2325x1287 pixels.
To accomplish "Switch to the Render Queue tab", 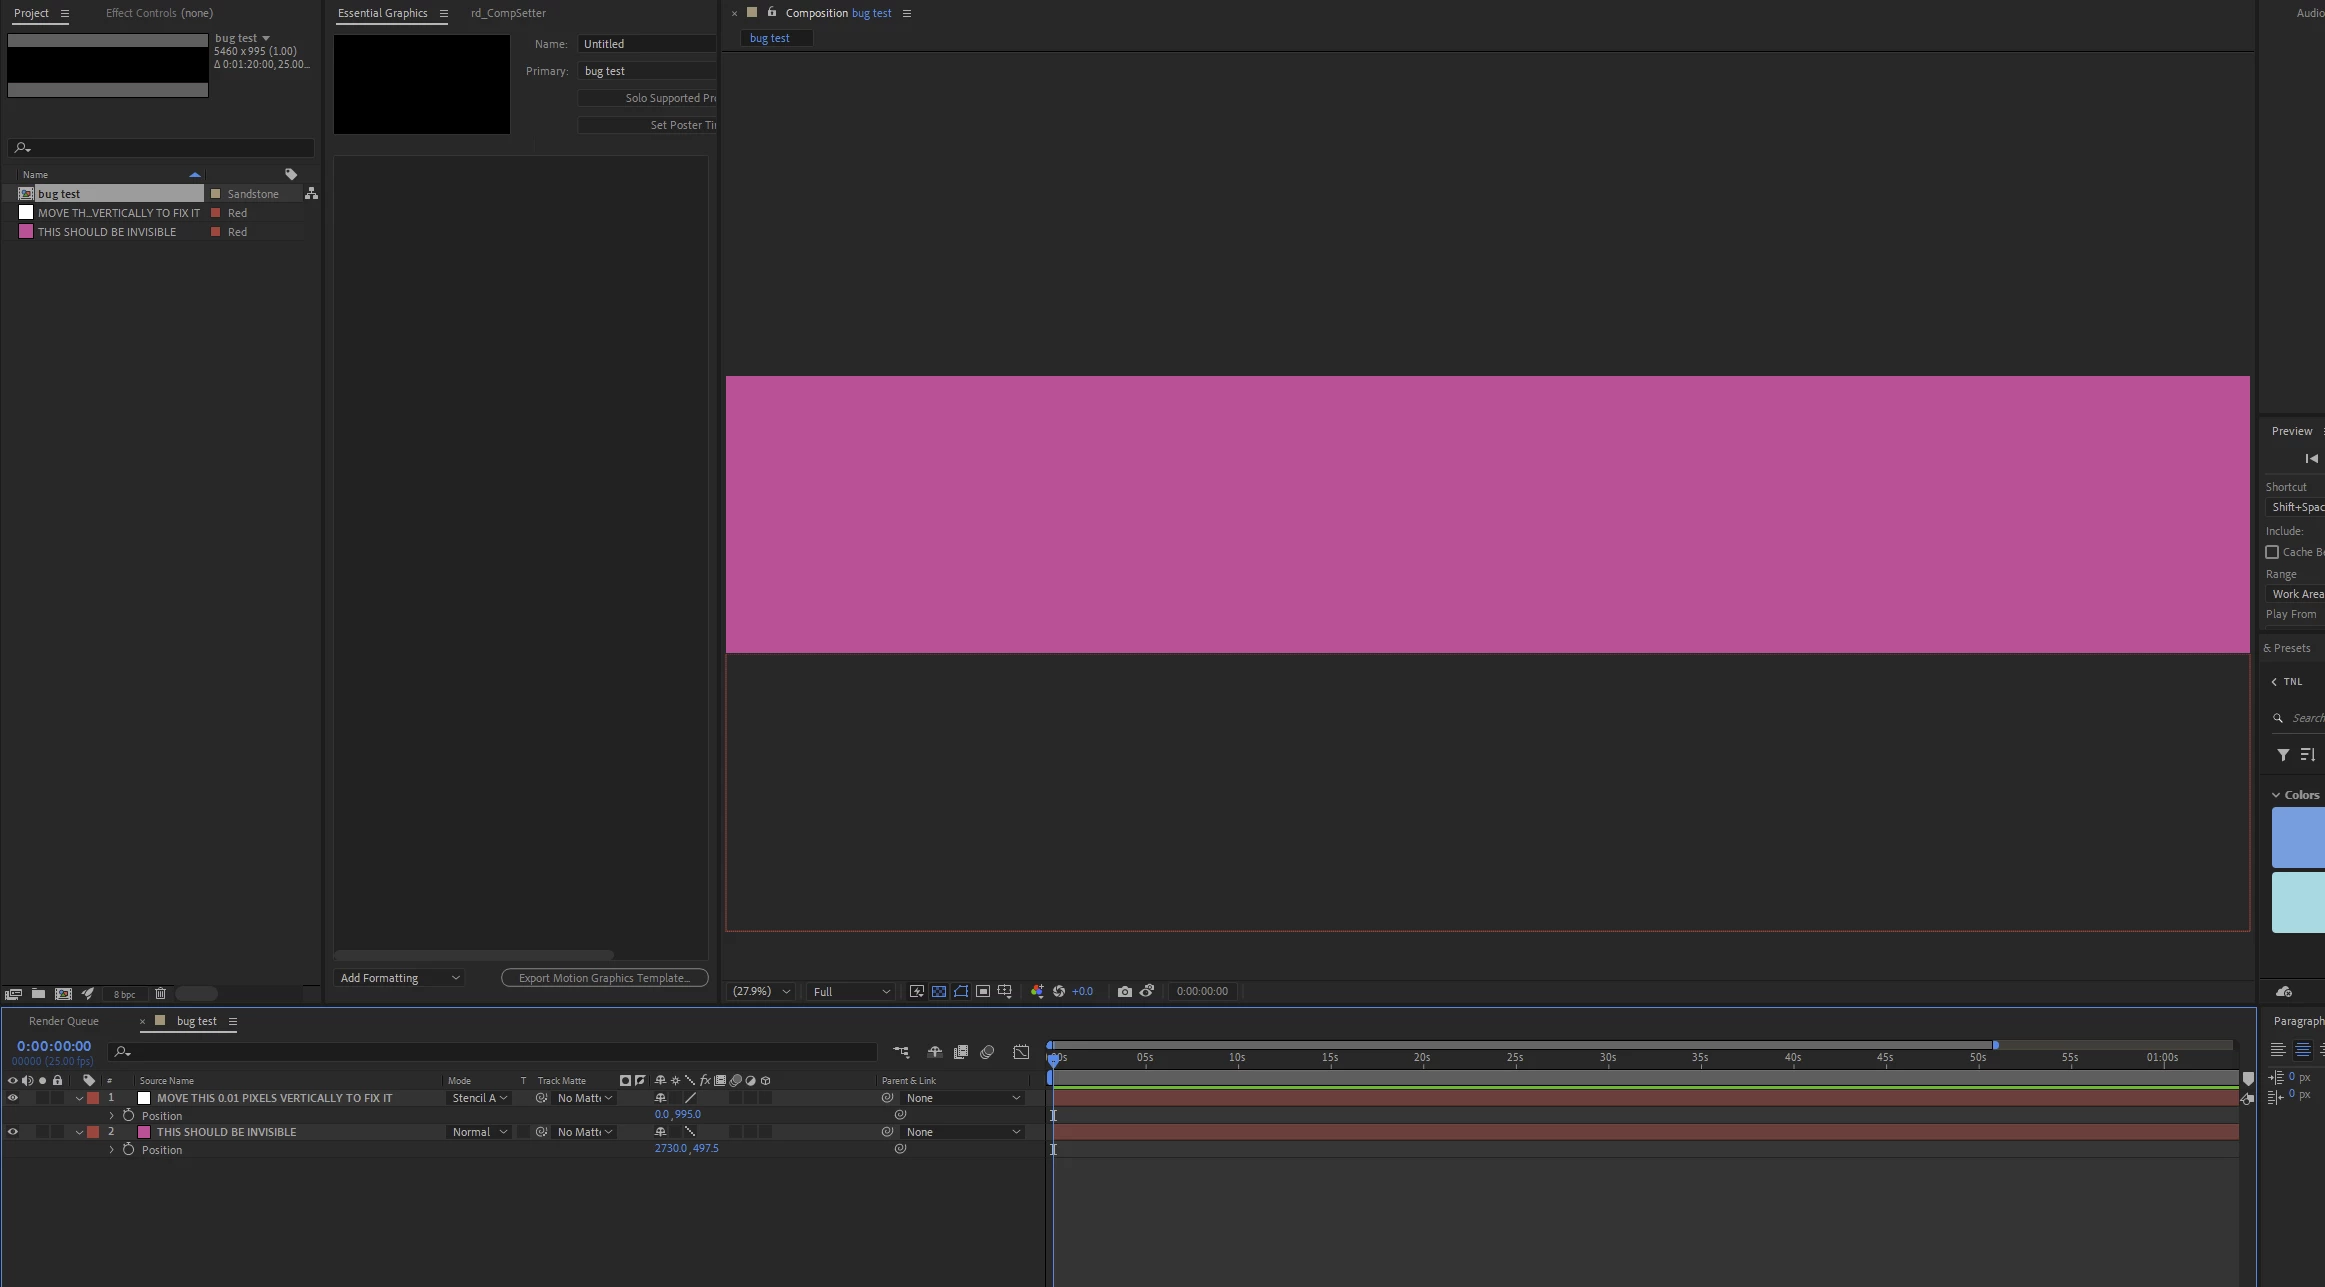I will coord(64,1021).
